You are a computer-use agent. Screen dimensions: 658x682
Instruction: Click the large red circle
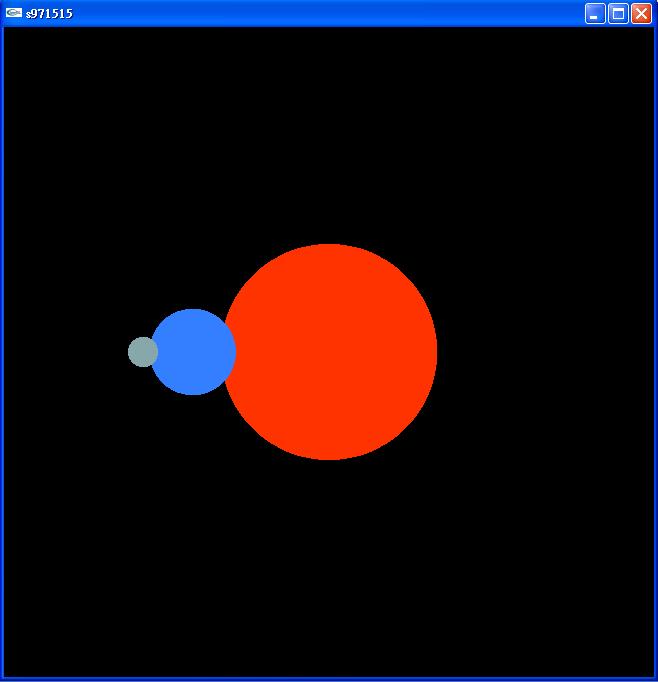[x=330, y=352]
